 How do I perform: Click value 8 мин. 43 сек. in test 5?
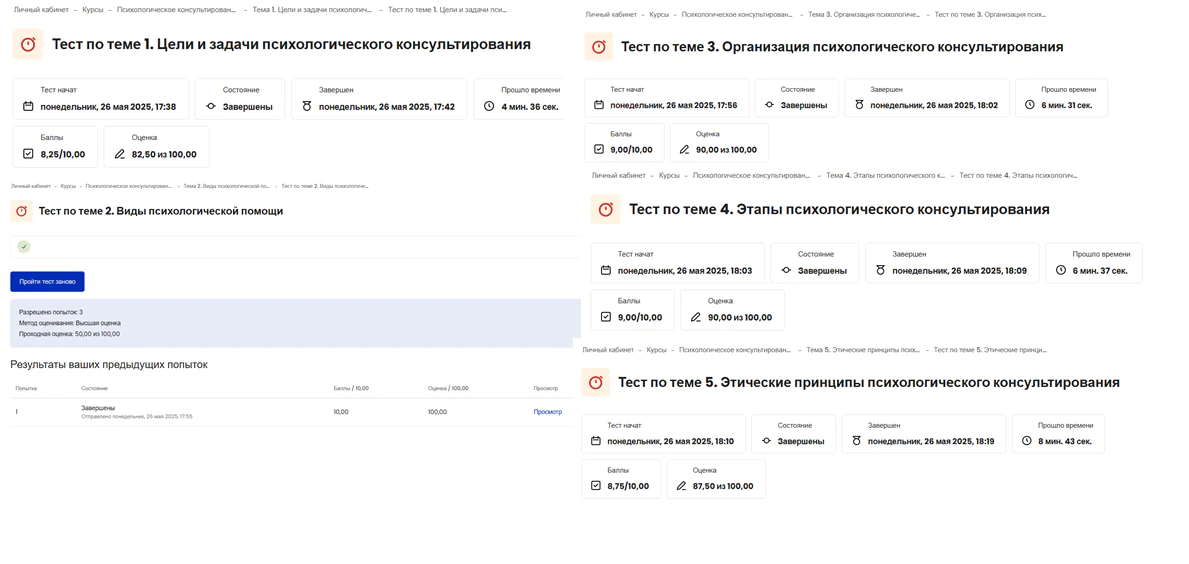click(1065, 440)
